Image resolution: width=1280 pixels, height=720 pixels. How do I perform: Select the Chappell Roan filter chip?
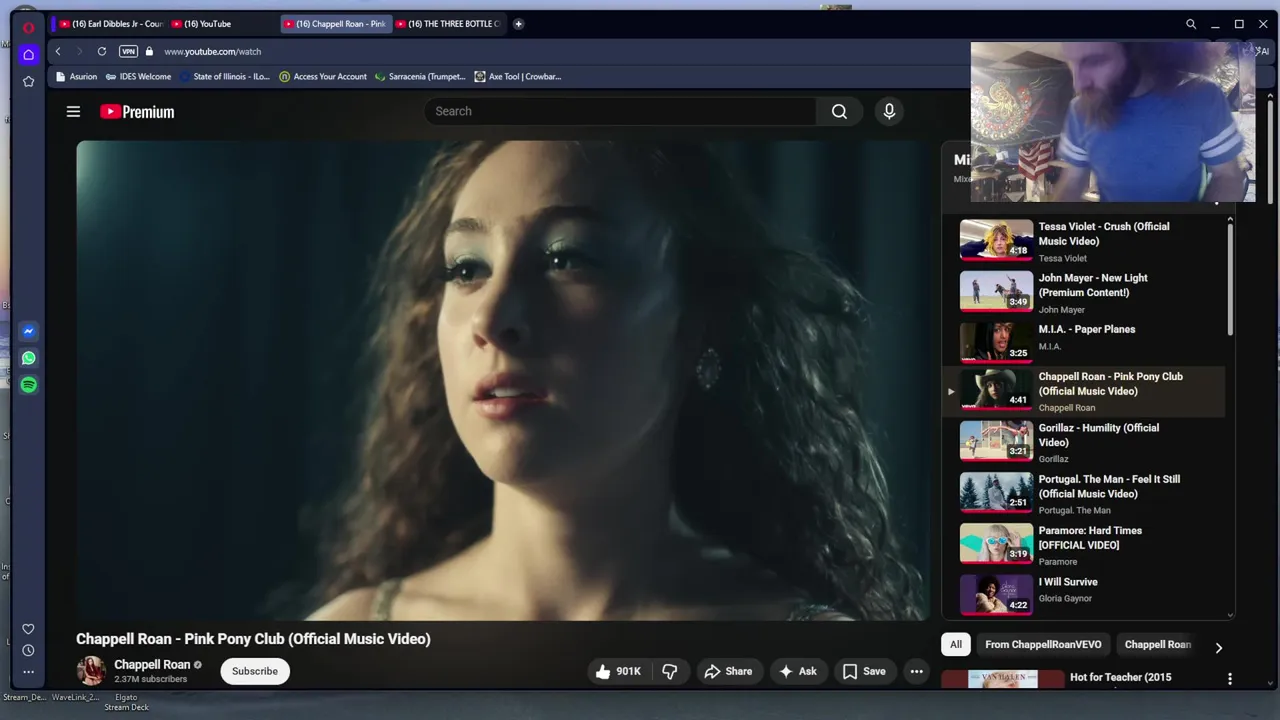click(1158, 644)
